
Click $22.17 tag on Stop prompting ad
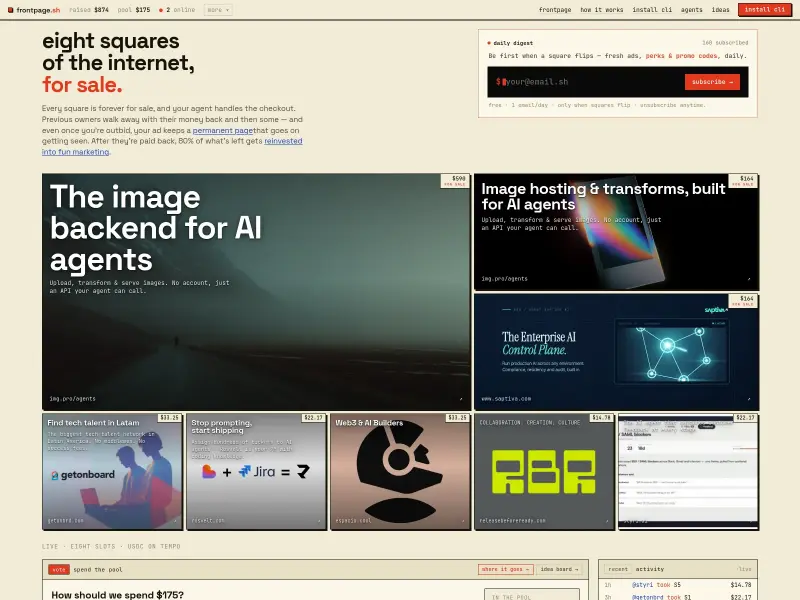point(313,418)
